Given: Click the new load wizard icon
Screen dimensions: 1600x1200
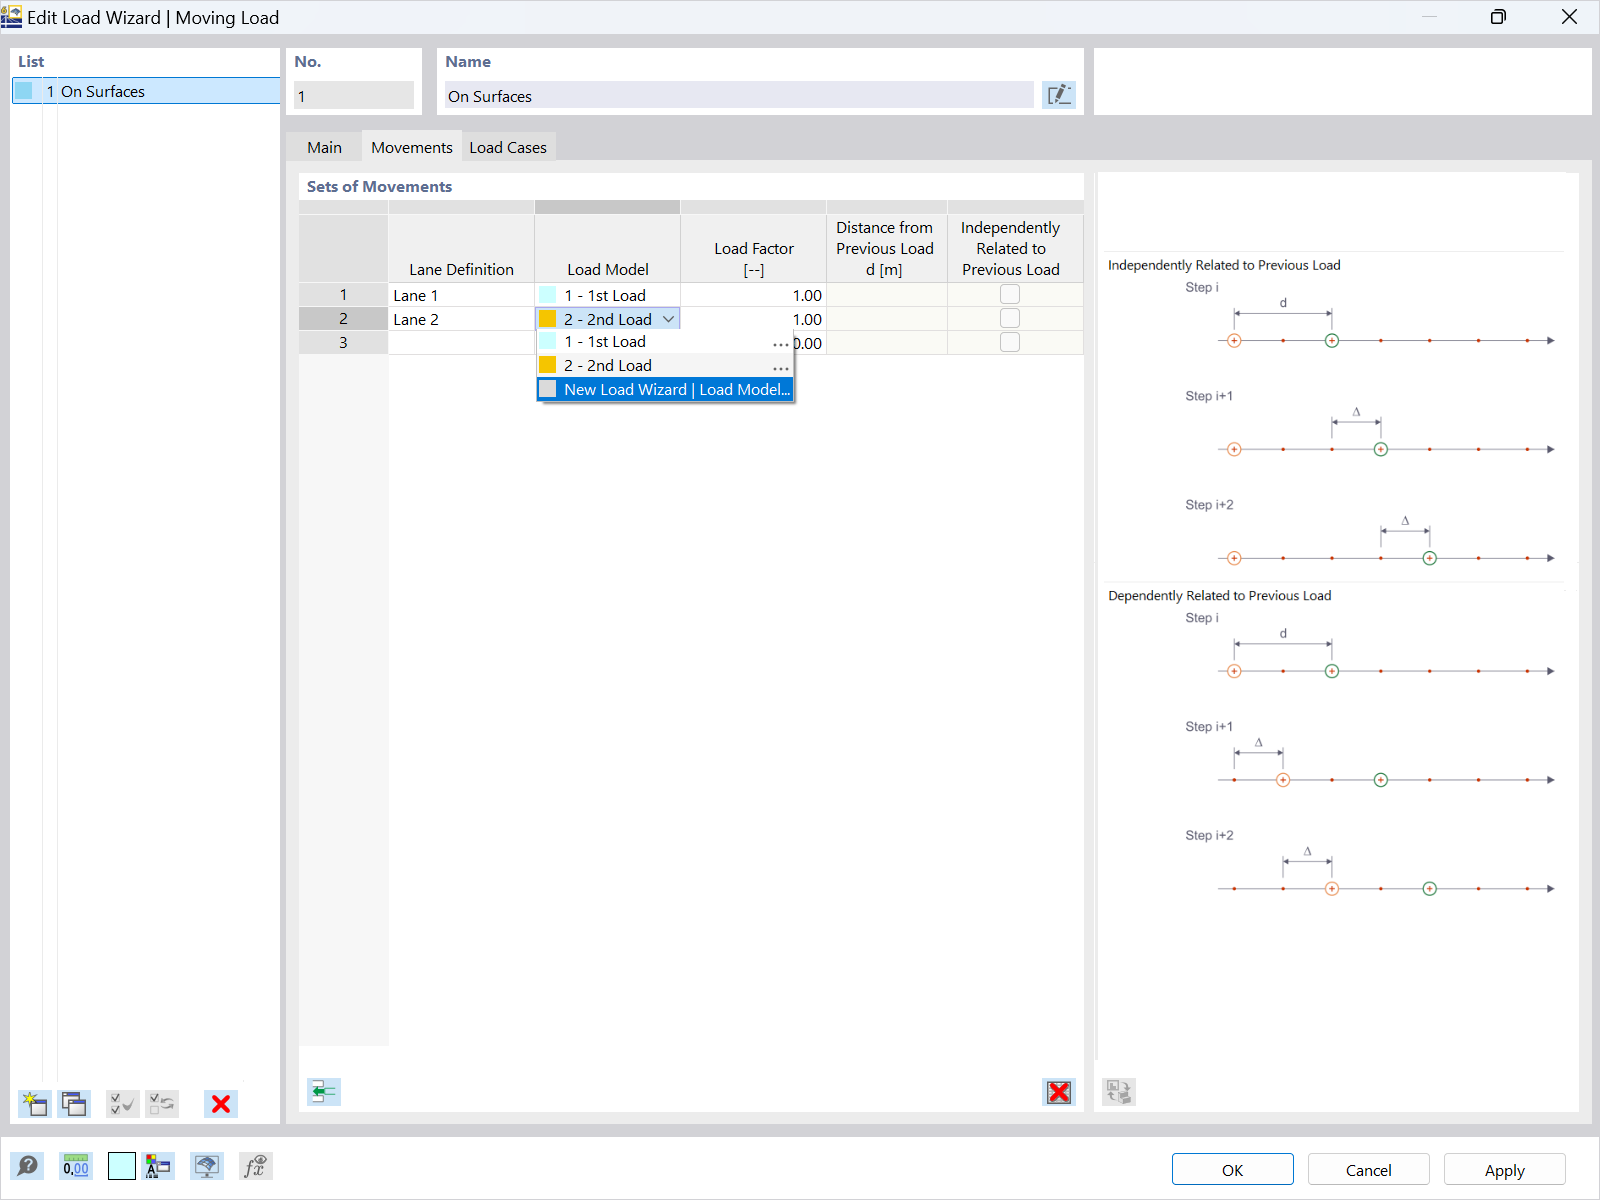Looking at the screenshot, I should point(34,1104).
